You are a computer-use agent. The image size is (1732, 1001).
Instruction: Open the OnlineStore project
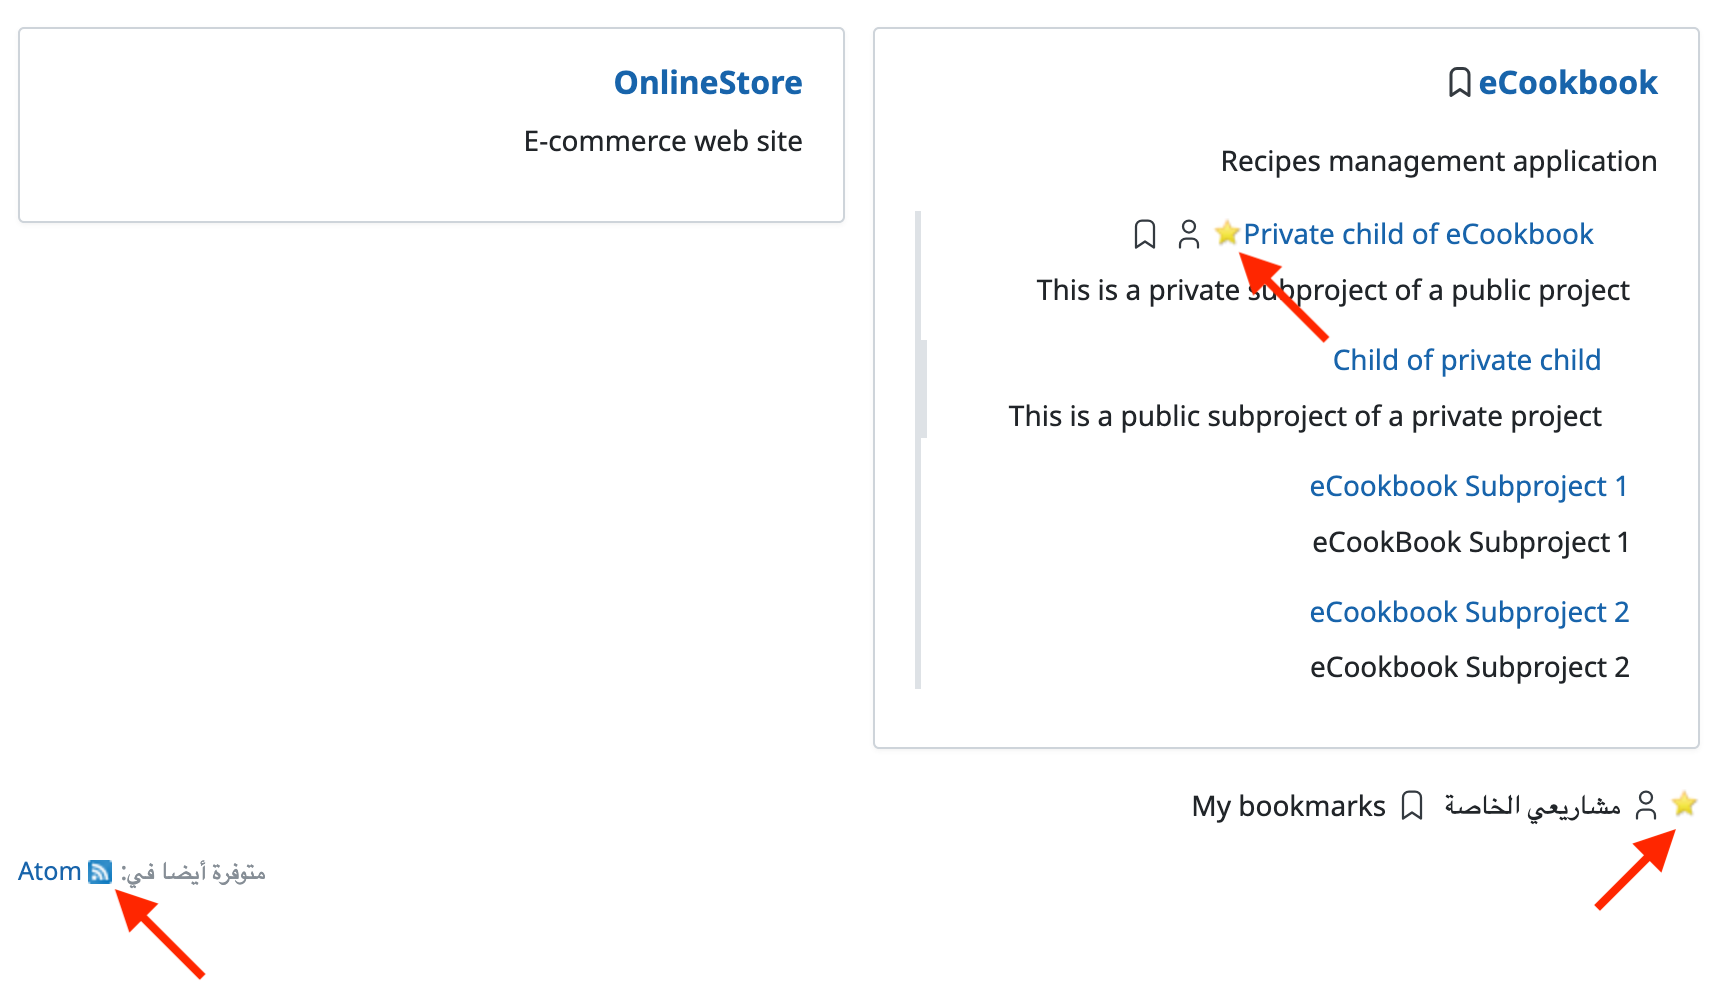point(707,83)
